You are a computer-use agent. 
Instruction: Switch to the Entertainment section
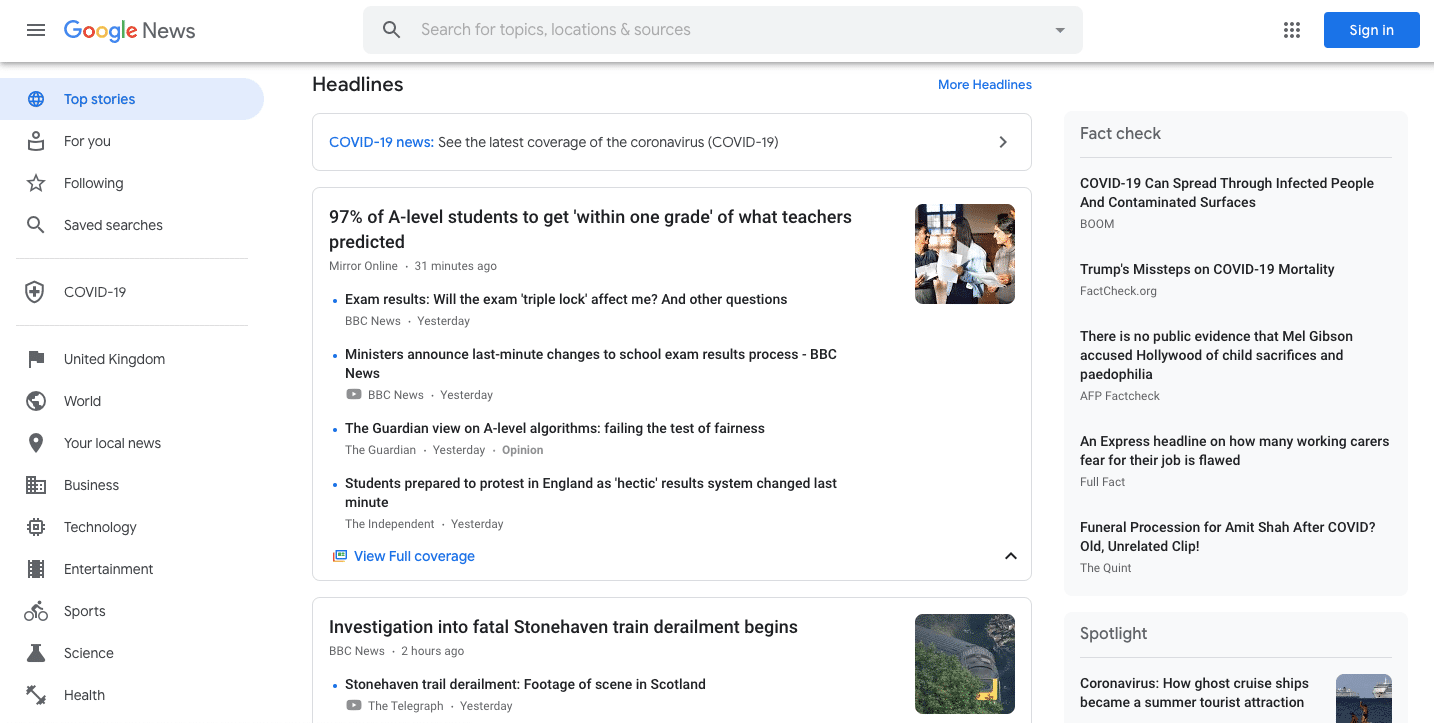pos(110,569)
